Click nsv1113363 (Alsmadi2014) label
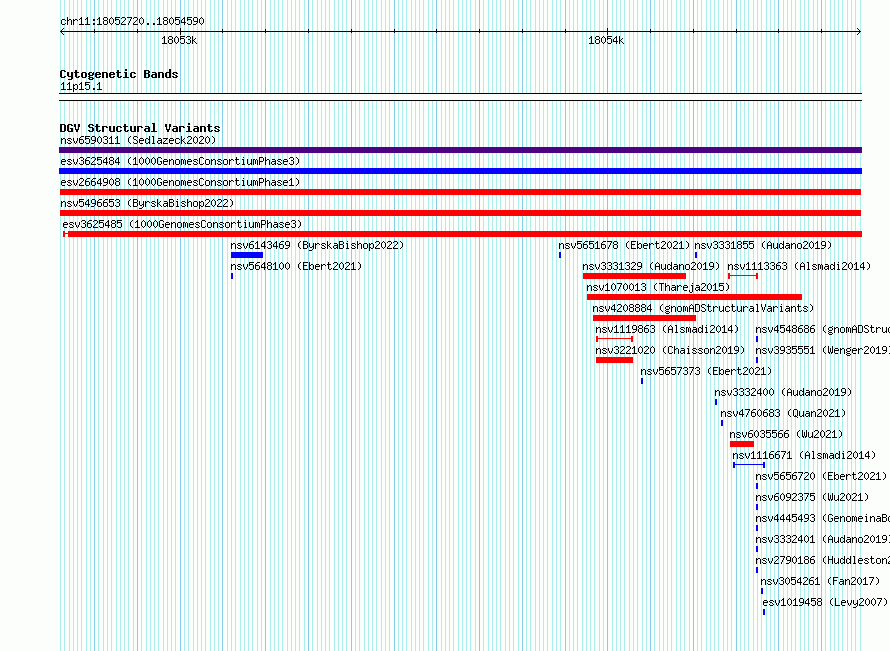 799,266
